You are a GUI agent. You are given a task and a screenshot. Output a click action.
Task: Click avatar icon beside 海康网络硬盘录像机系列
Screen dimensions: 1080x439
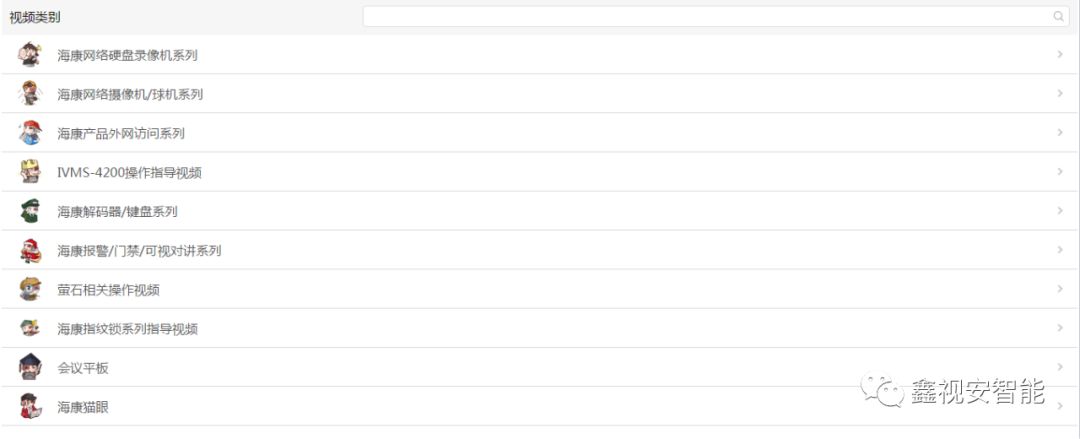30,54
